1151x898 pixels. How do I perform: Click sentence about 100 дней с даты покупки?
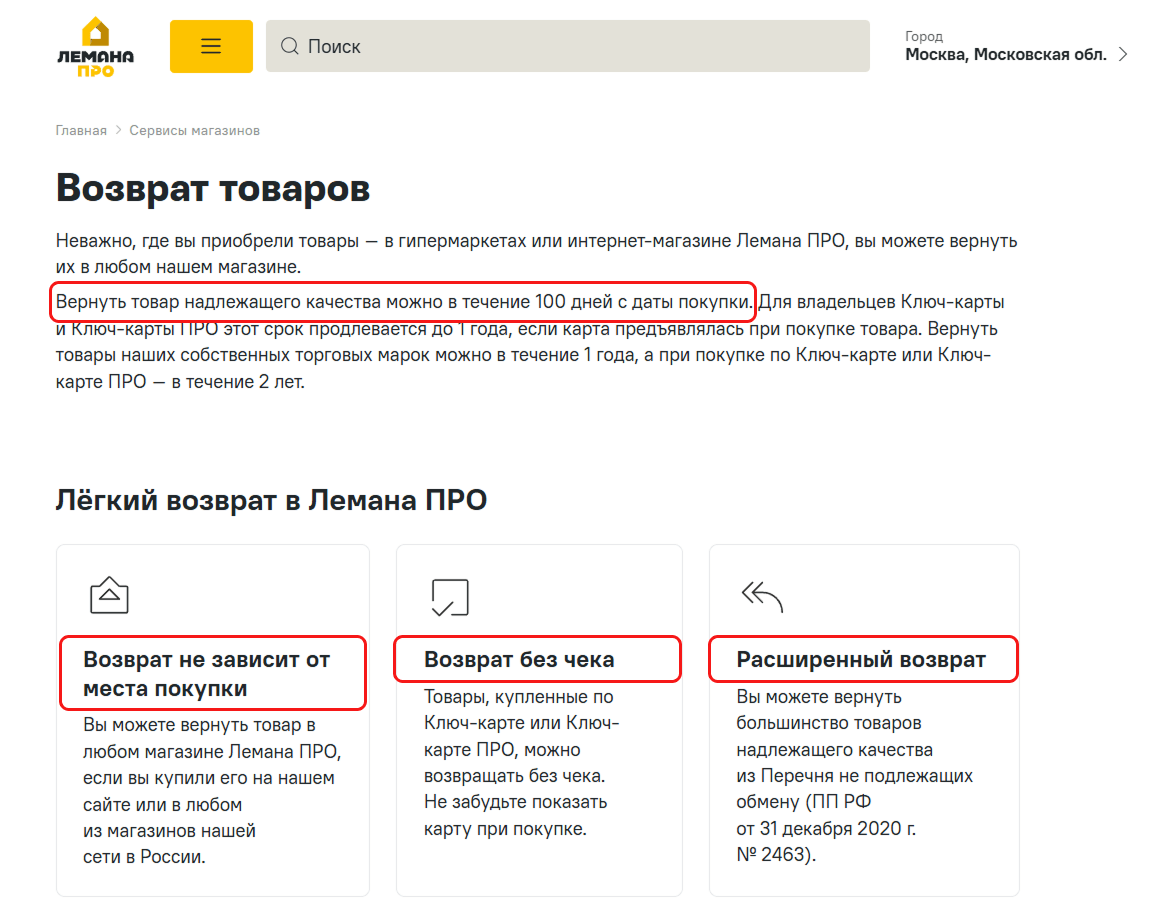click(x=404, y=302)
